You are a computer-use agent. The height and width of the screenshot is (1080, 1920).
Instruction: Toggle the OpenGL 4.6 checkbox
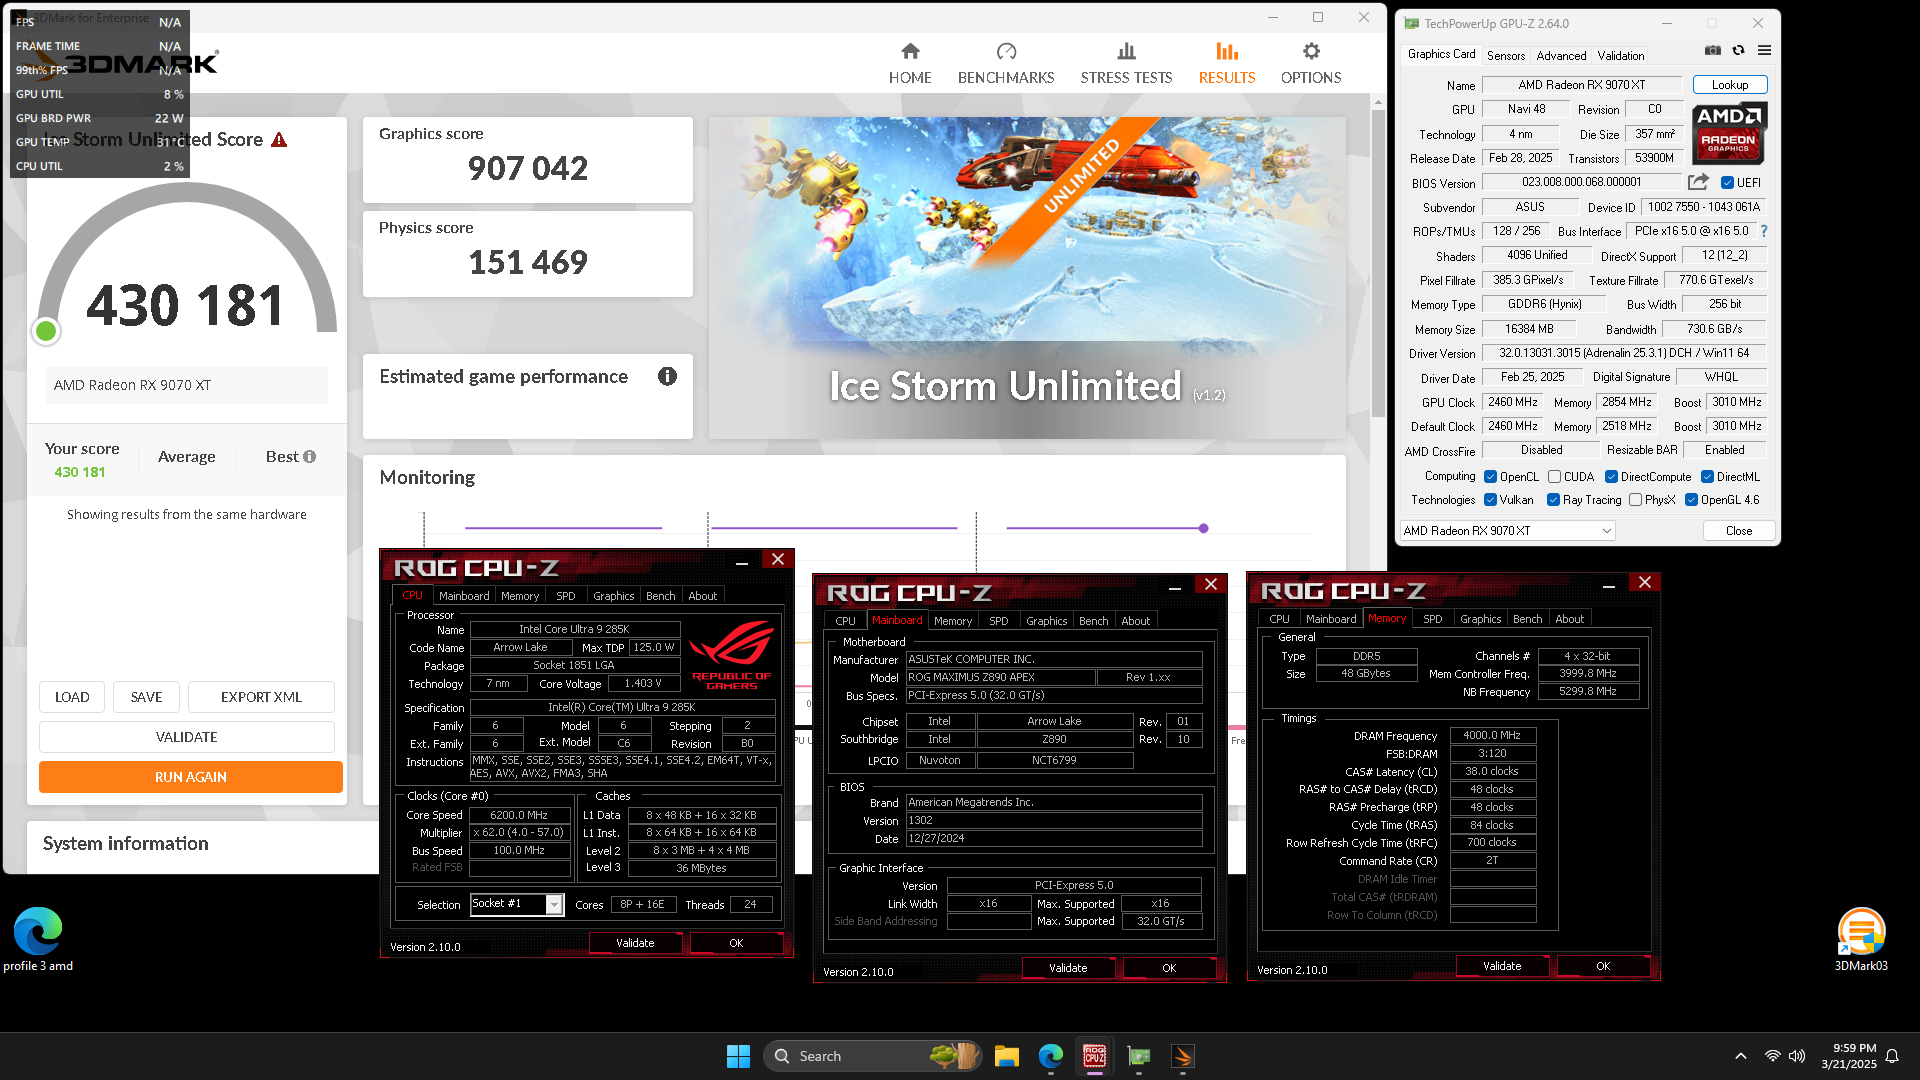[x=1691, y=500]
